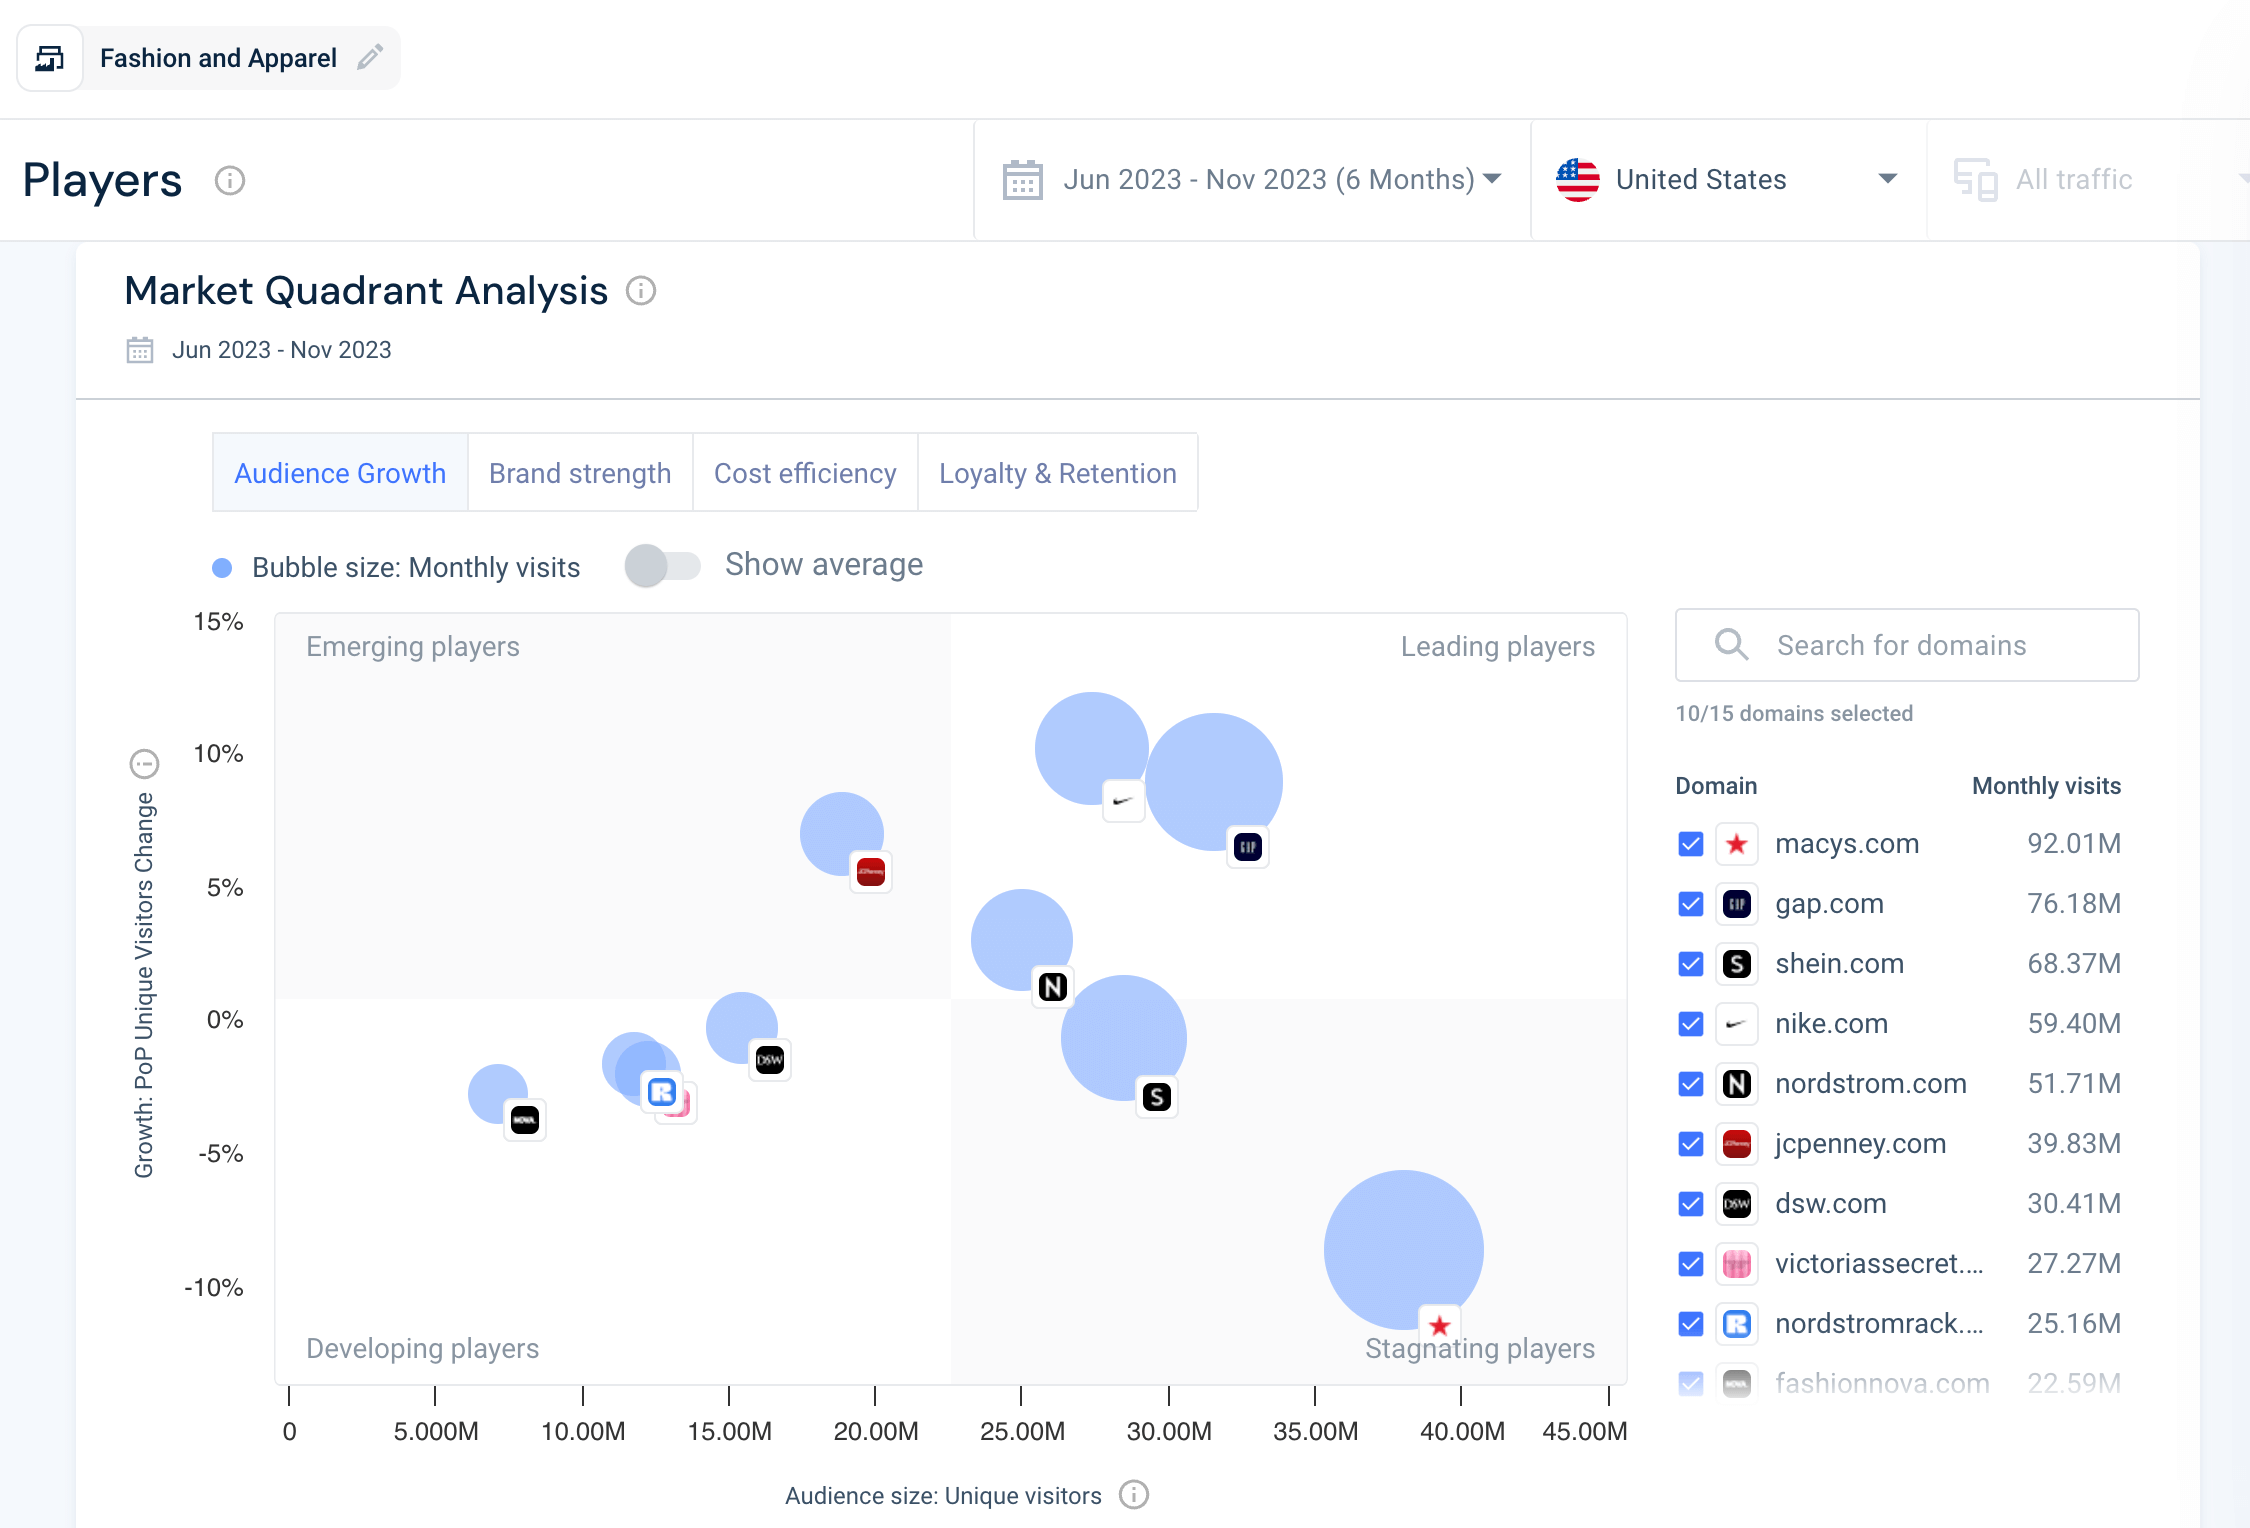2250x1528 pixels.
Task: Click the Fashion and Apparel industry icon
Action: 50,59
